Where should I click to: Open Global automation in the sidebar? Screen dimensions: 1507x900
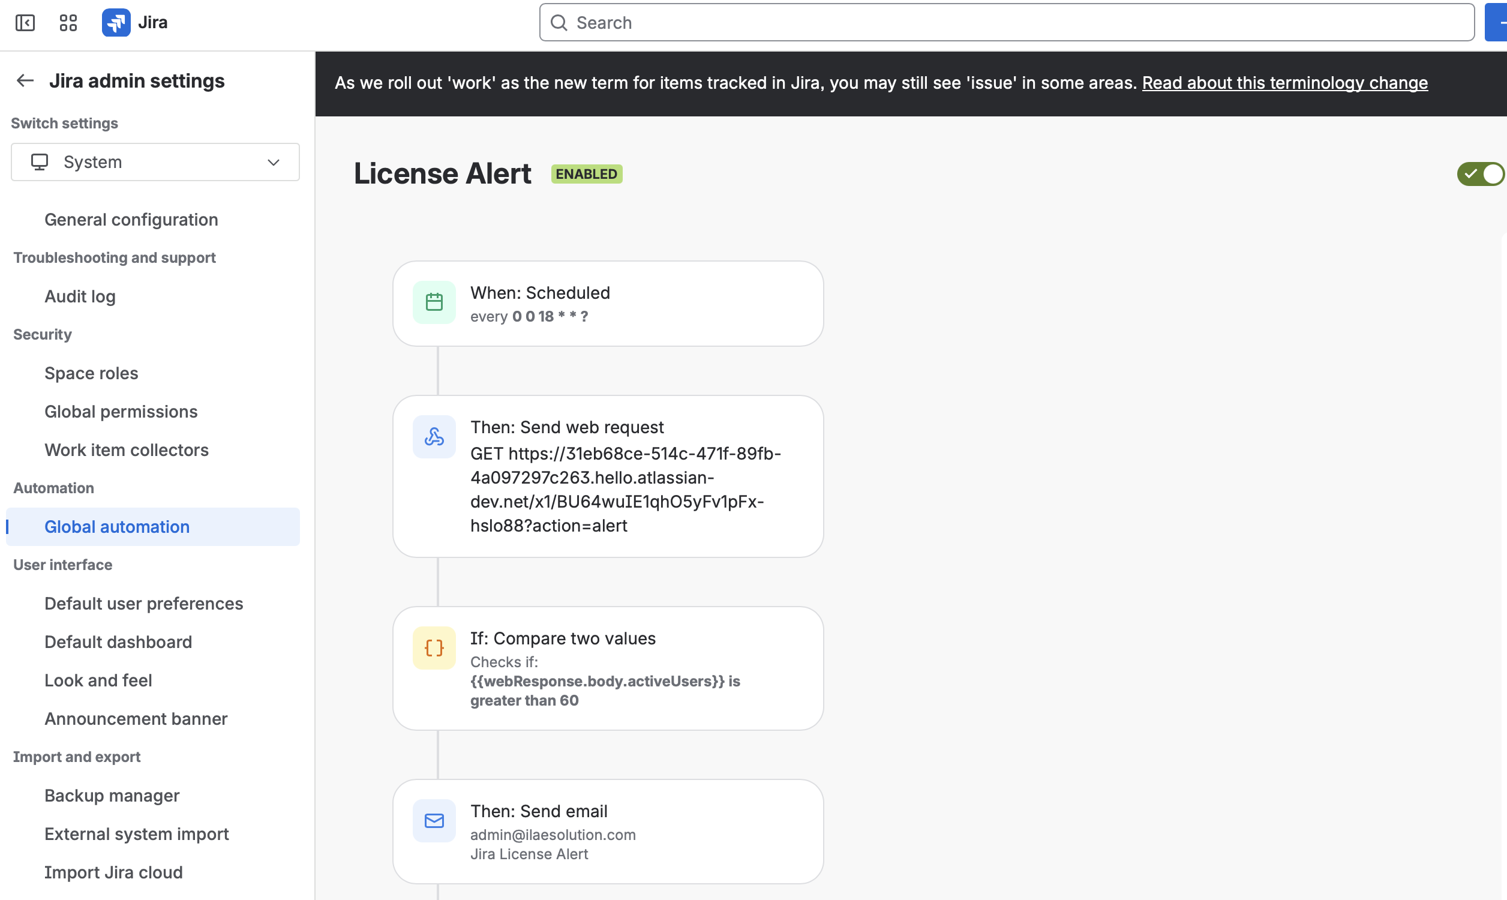[x=117, y=527]
